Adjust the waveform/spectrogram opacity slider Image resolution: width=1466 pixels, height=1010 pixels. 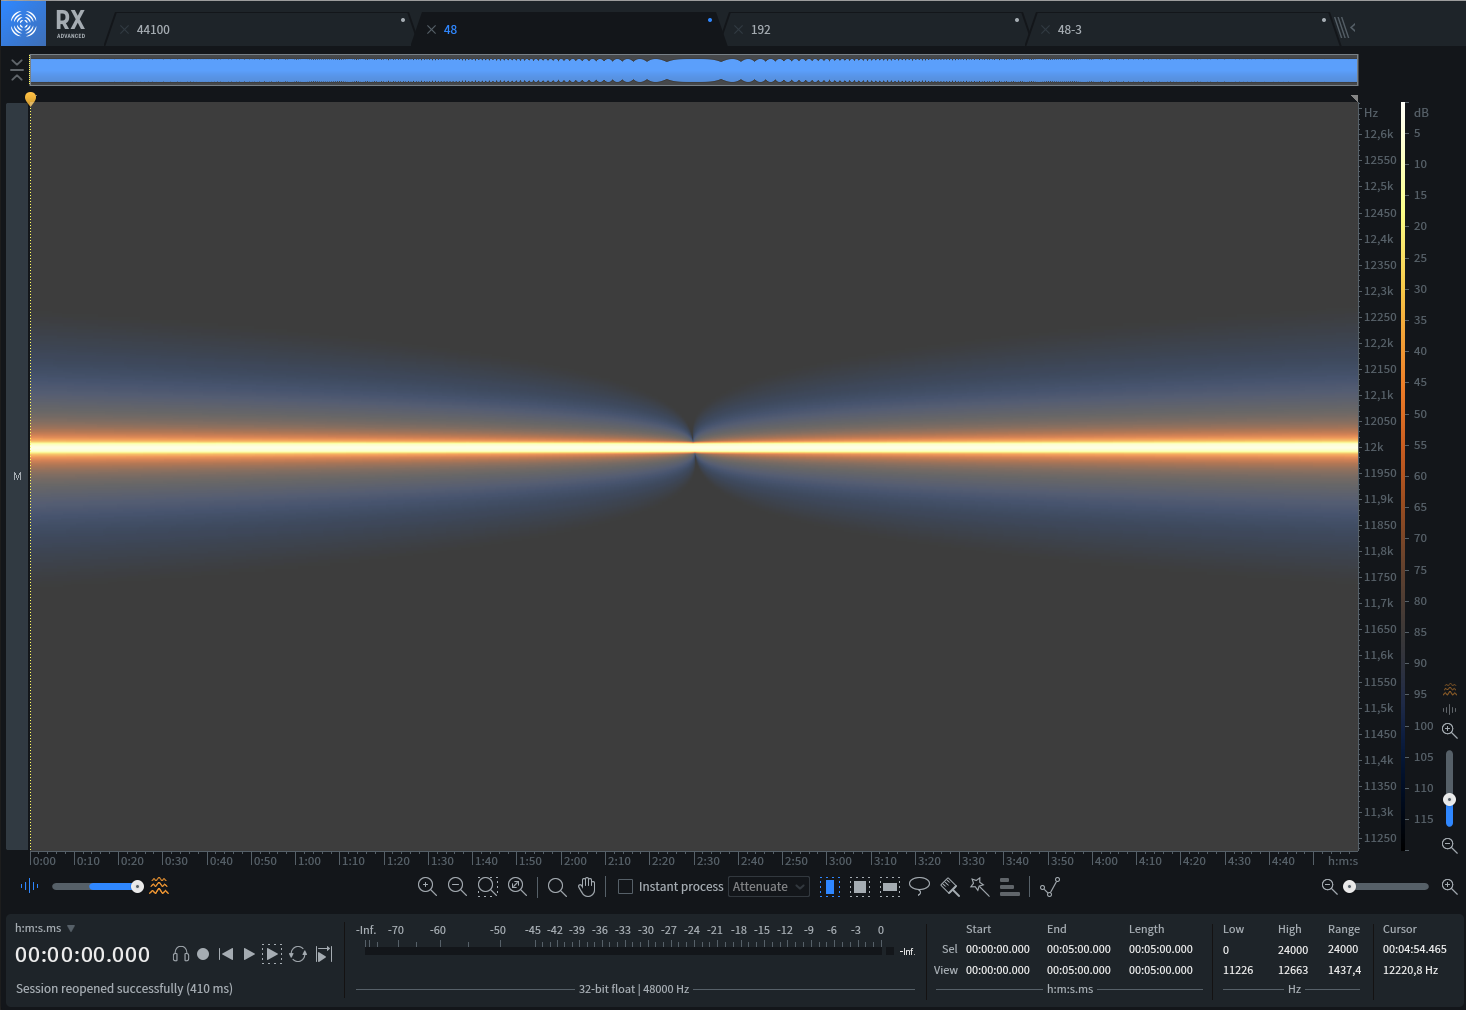tap(98, 886)
